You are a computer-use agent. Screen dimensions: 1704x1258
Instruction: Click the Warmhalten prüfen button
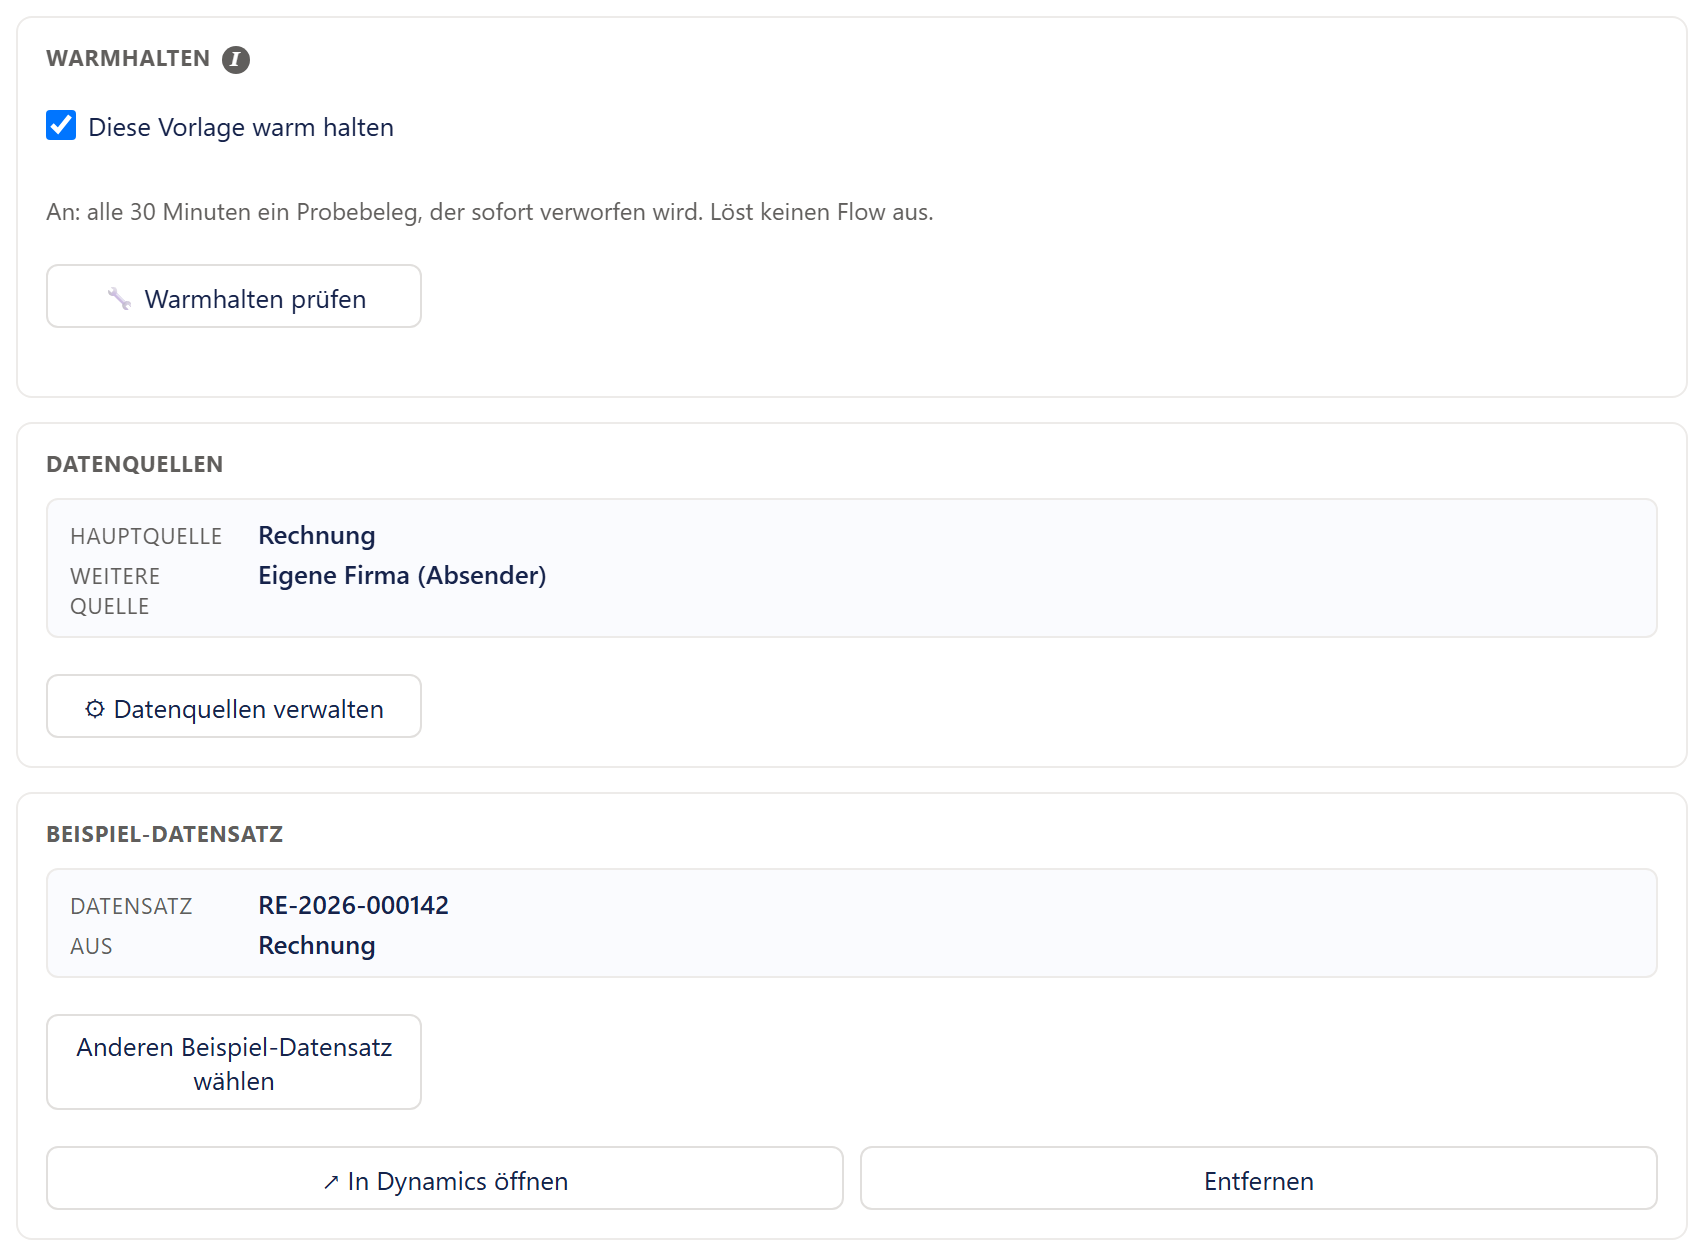click(234, 296)
